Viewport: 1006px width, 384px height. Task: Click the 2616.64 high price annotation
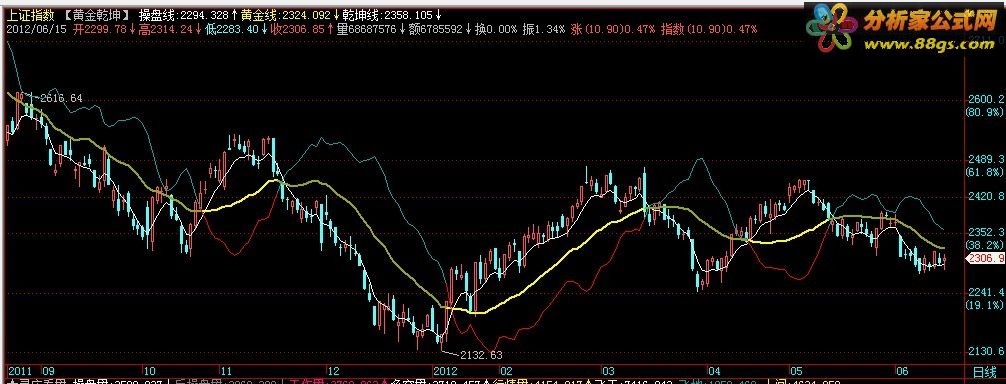61,98
